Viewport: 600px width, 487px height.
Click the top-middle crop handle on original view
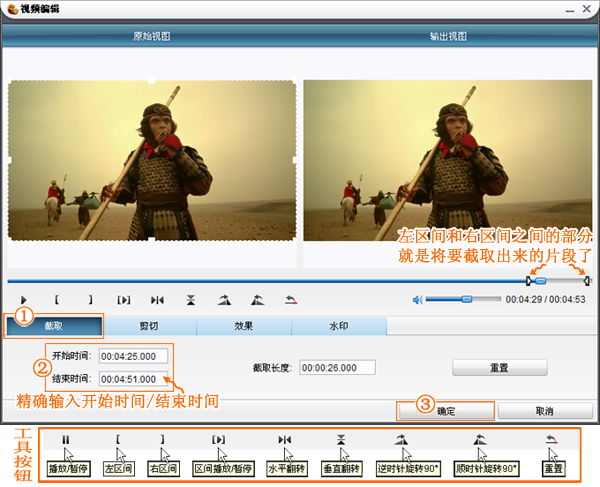click(152, 80)
